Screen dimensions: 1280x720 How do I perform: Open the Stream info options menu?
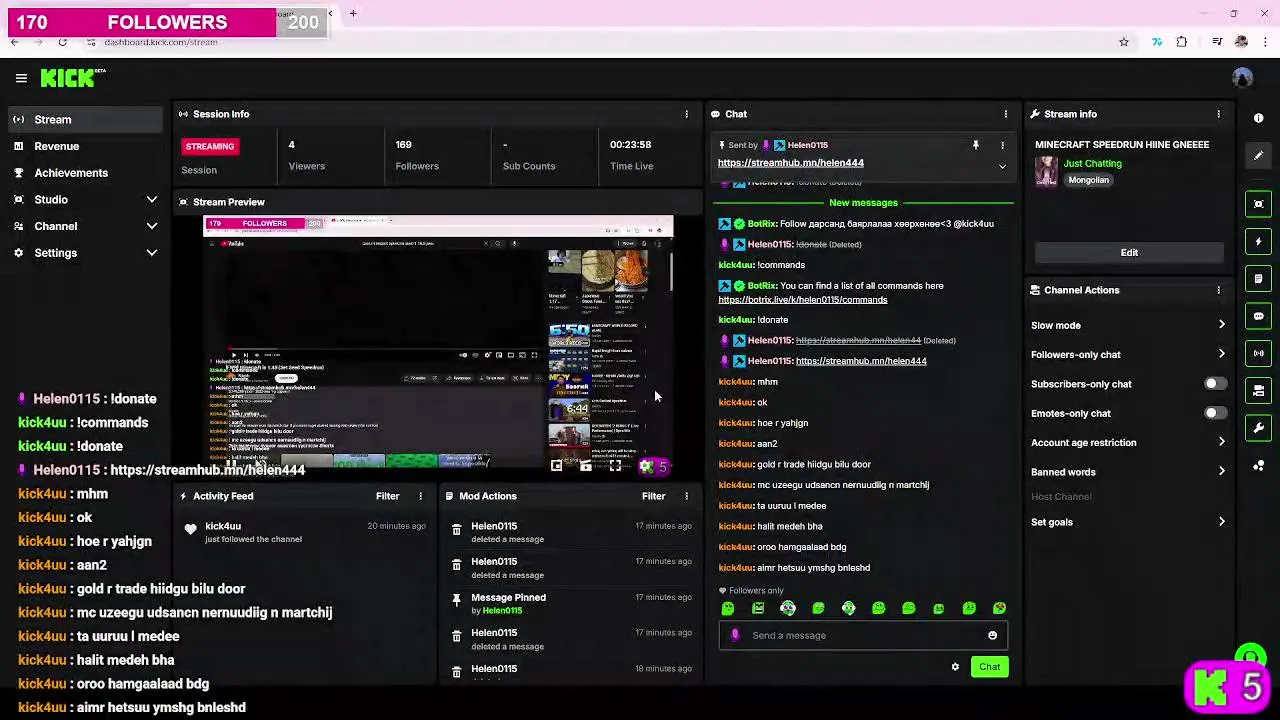(1218, 114)
